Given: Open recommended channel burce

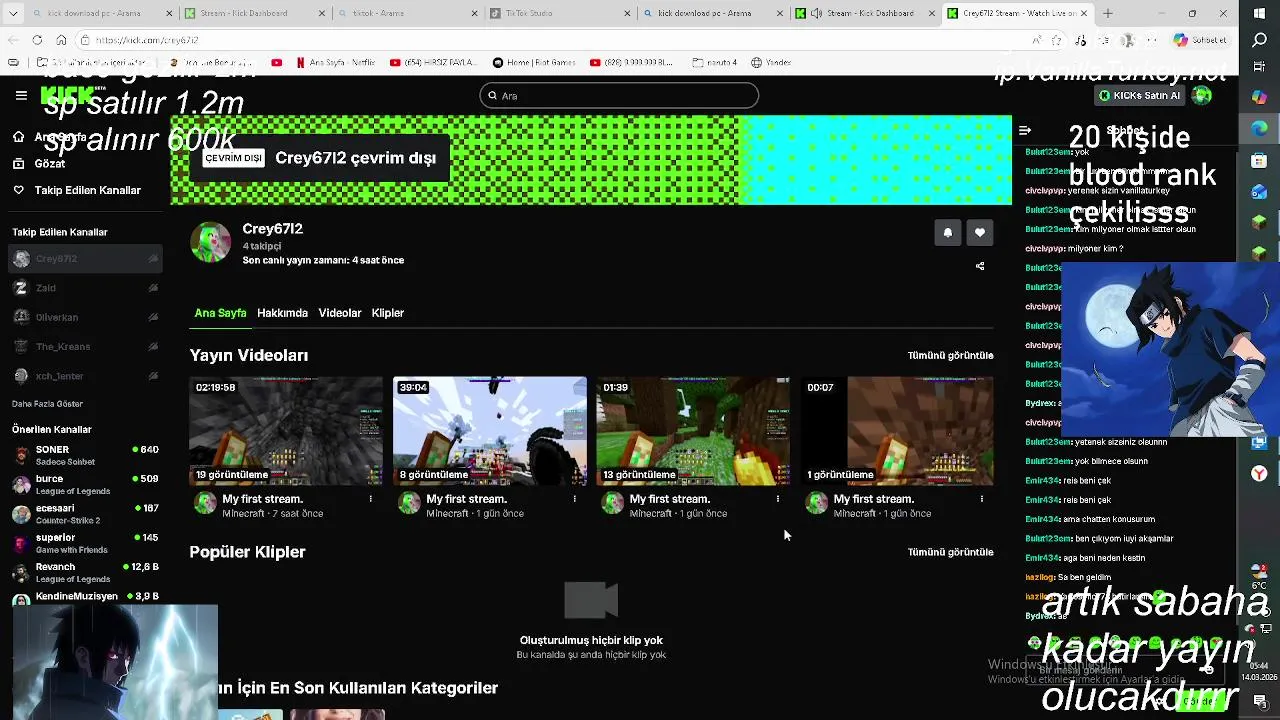Looking at the screenshot, I should coord(85,484).
